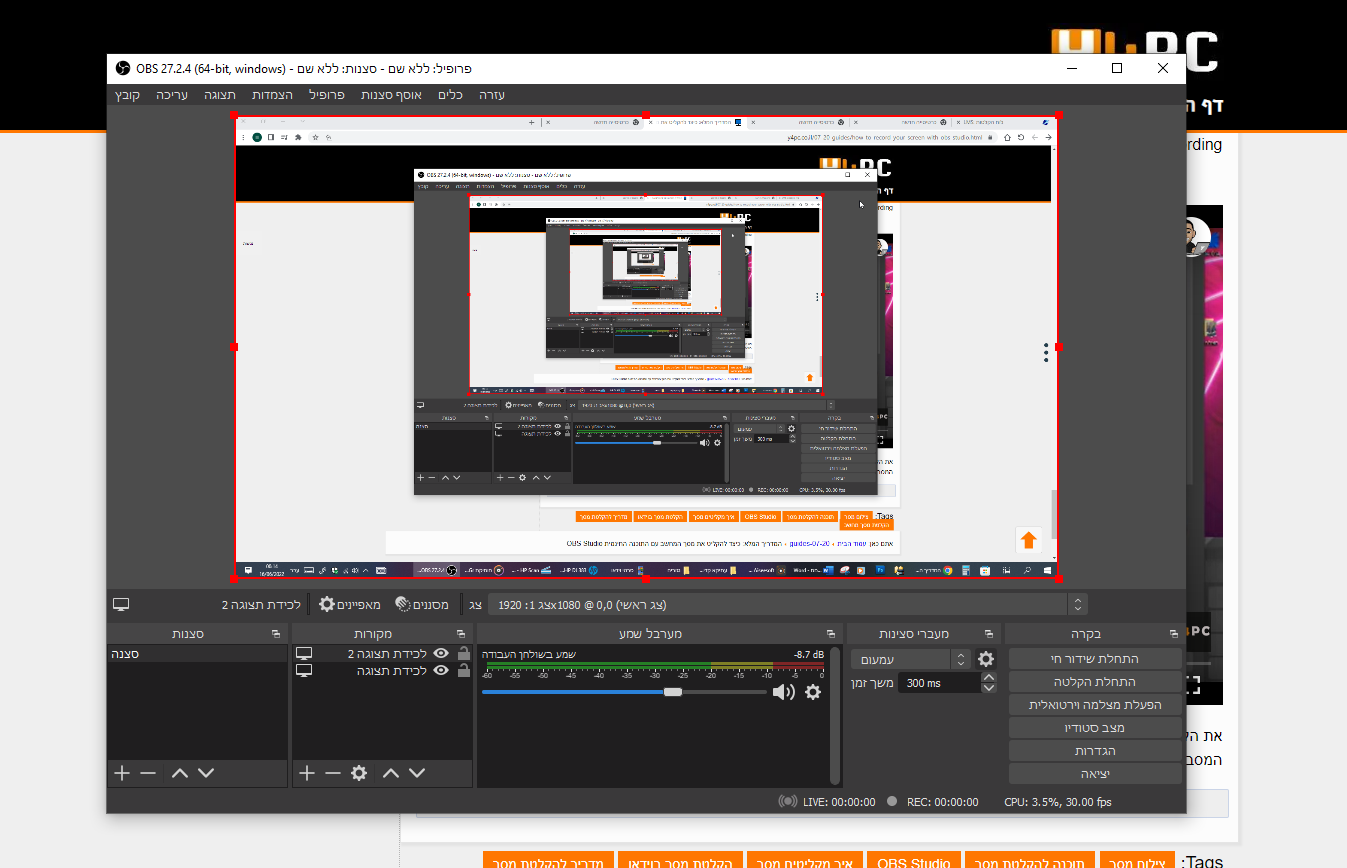The width and height of the screenshot is (1347, 868).
Task: Move the selected scene down in the list
Action: [x=206, y=773]
